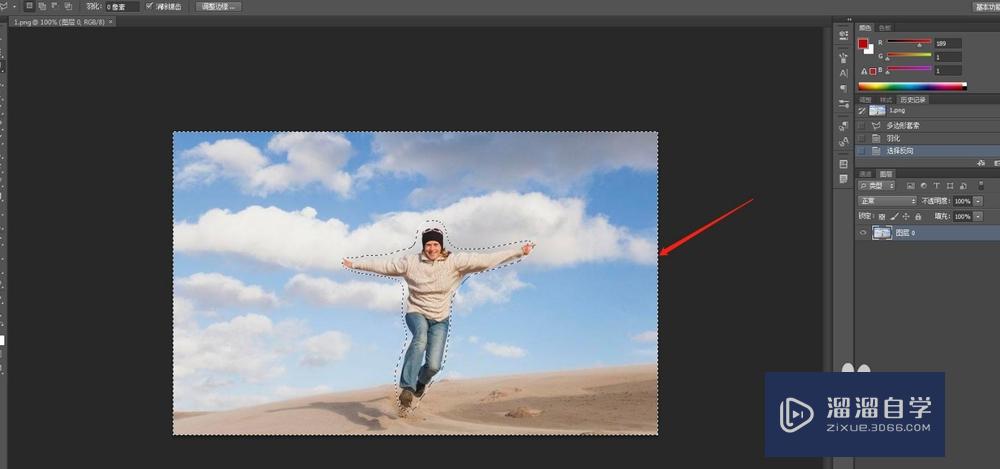The image size is (1000, 469).
Task: Switch to the 调整 (Adjustments) tab
Action: [x=865, y=100]
